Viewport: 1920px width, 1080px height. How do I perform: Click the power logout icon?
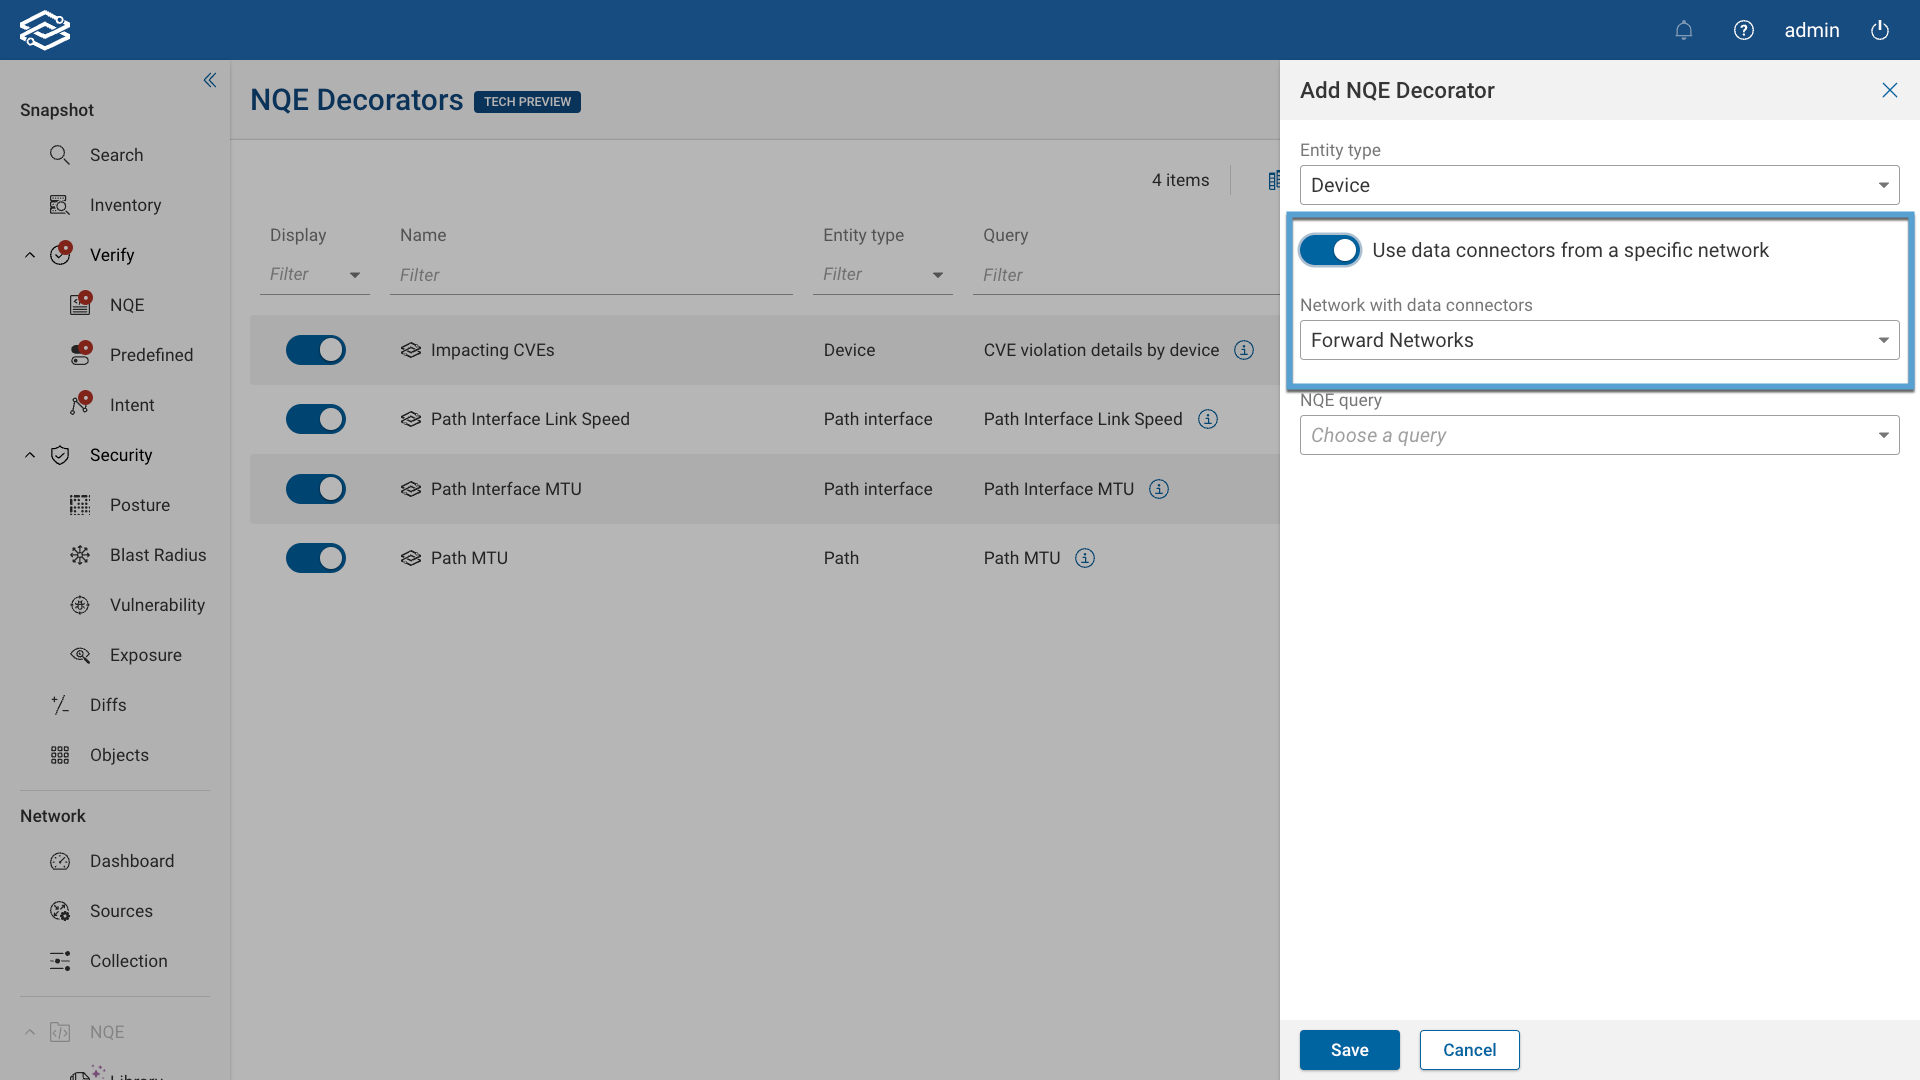click(x=1880, y=30)
